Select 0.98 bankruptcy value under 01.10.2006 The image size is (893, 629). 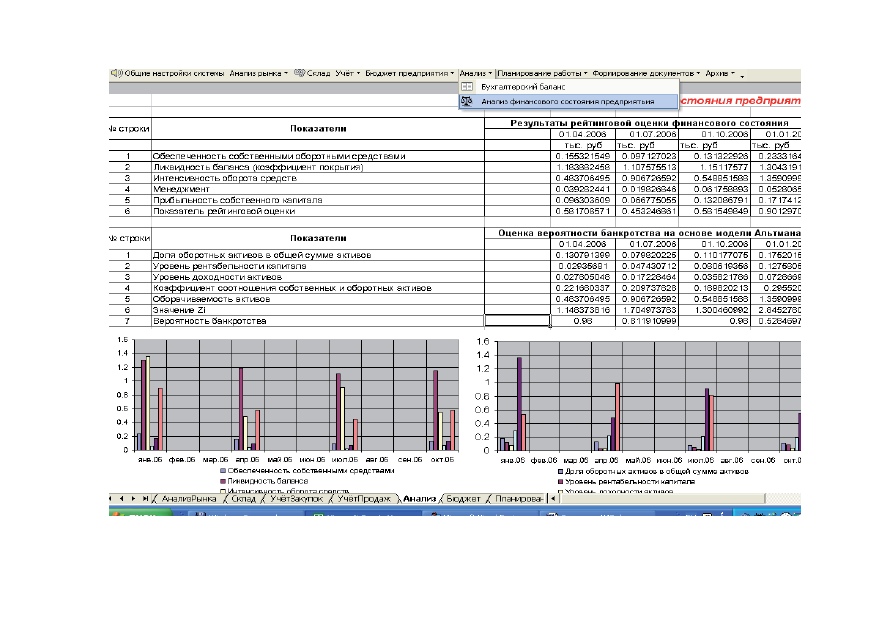(715, 321)
